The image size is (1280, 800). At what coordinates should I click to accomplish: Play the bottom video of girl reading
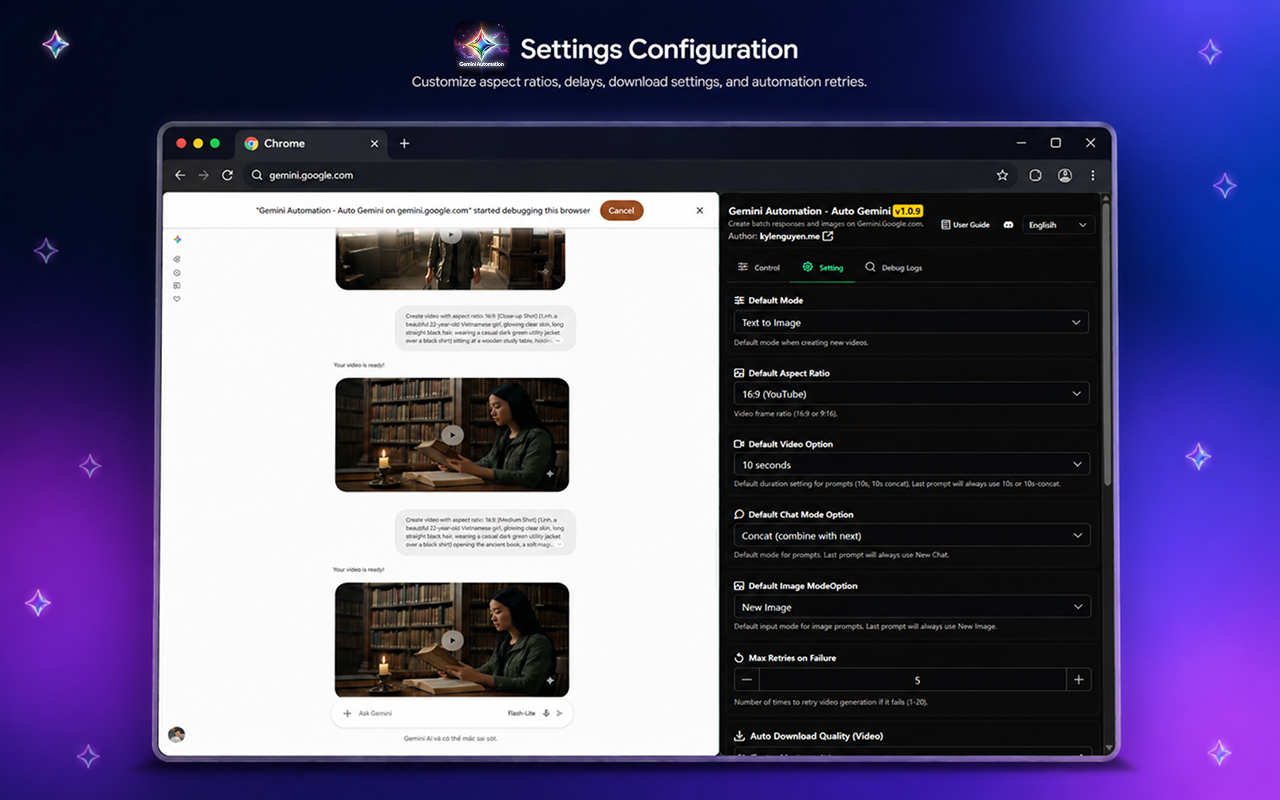pos(453,640)
